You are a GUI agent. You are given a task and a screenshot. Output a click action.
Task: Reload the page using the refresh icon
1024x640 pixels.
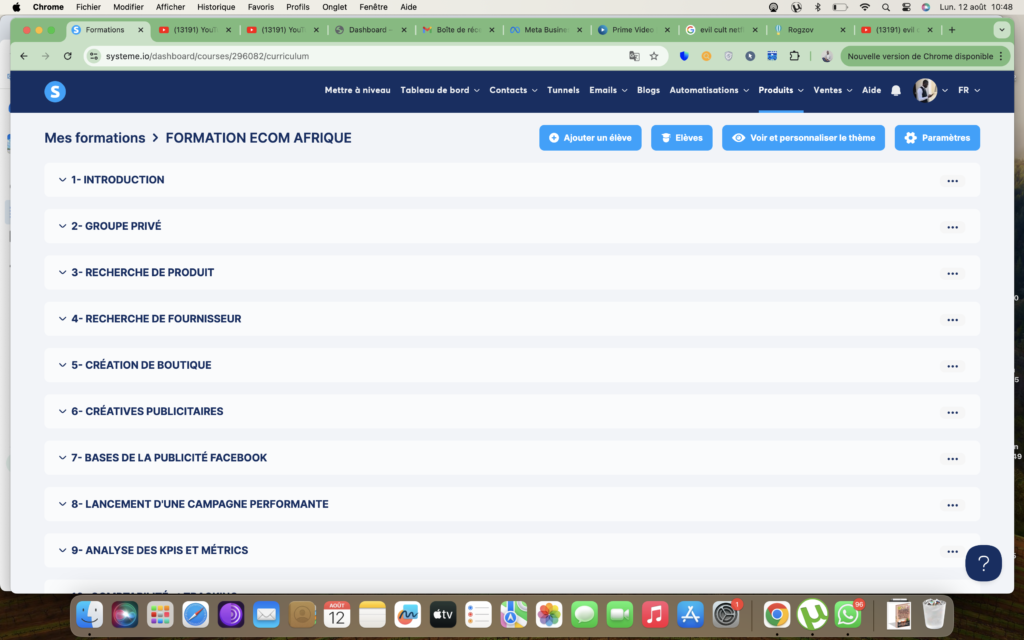click(68, 56)
